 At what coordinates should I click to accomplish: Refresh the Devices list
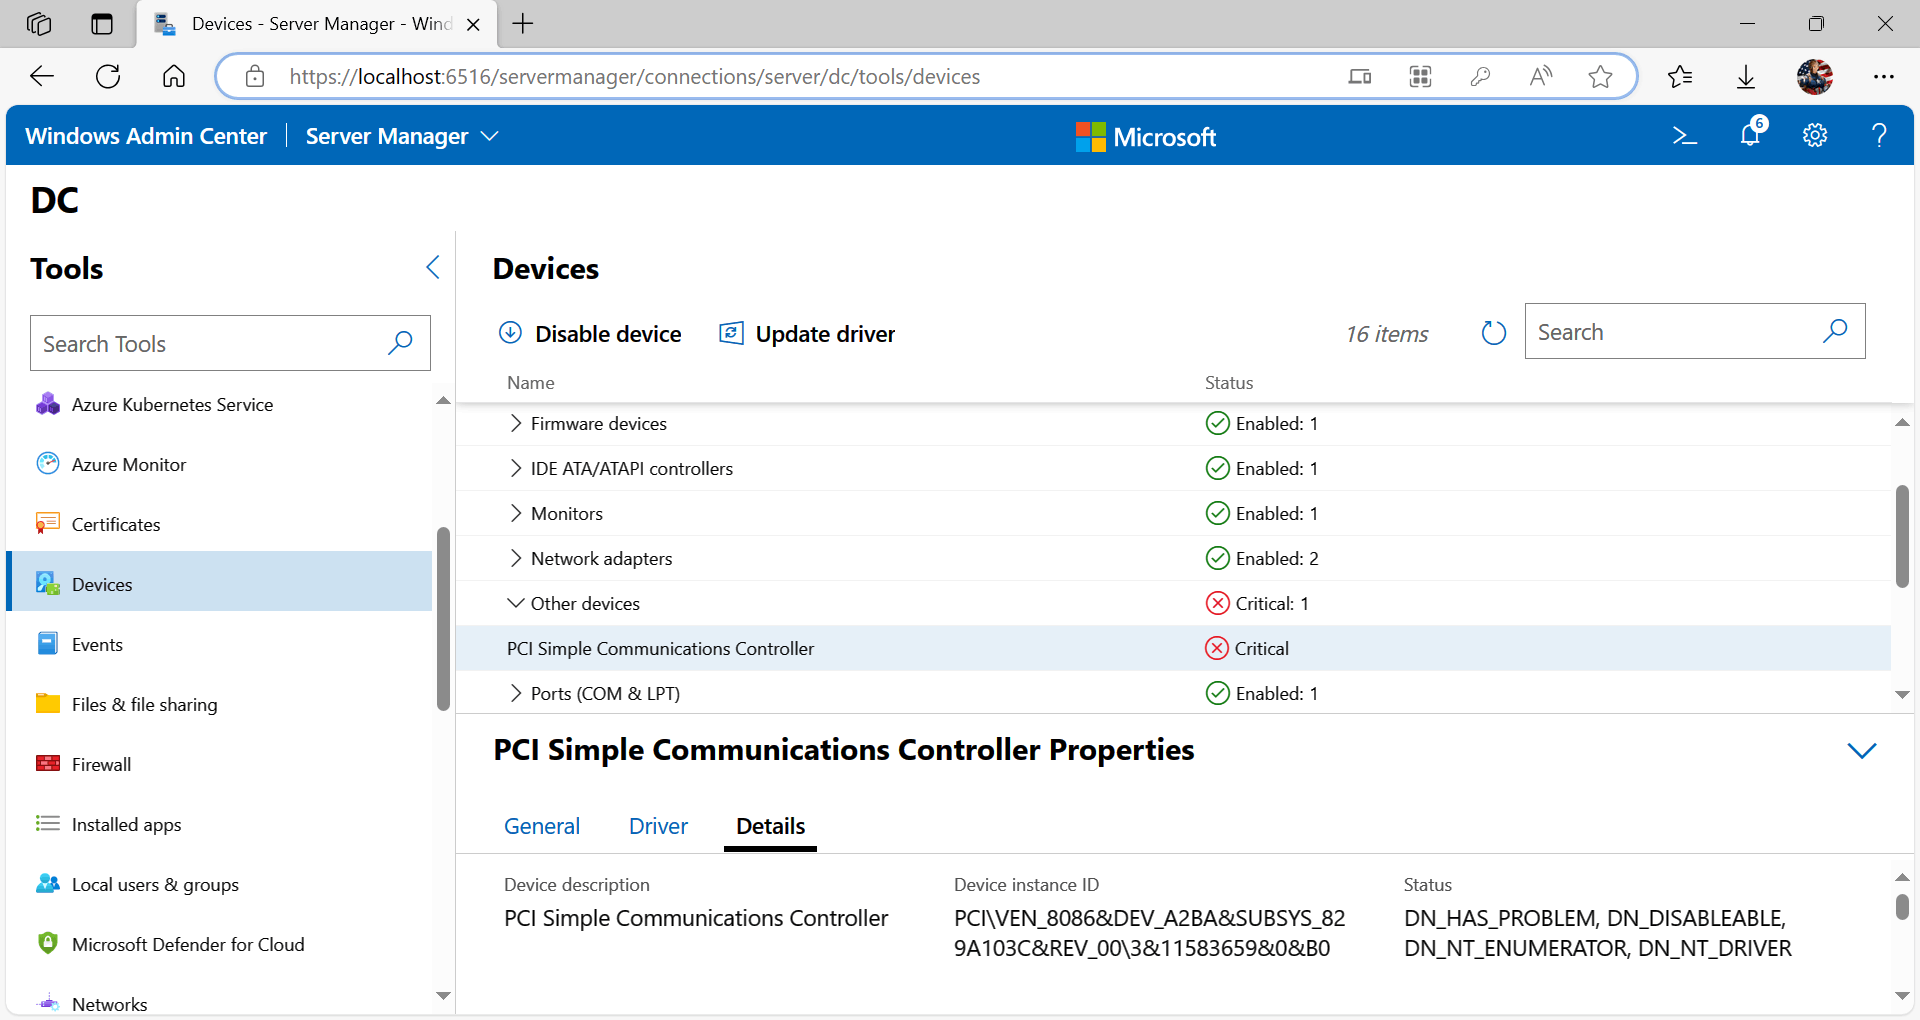coord(1492,333)
